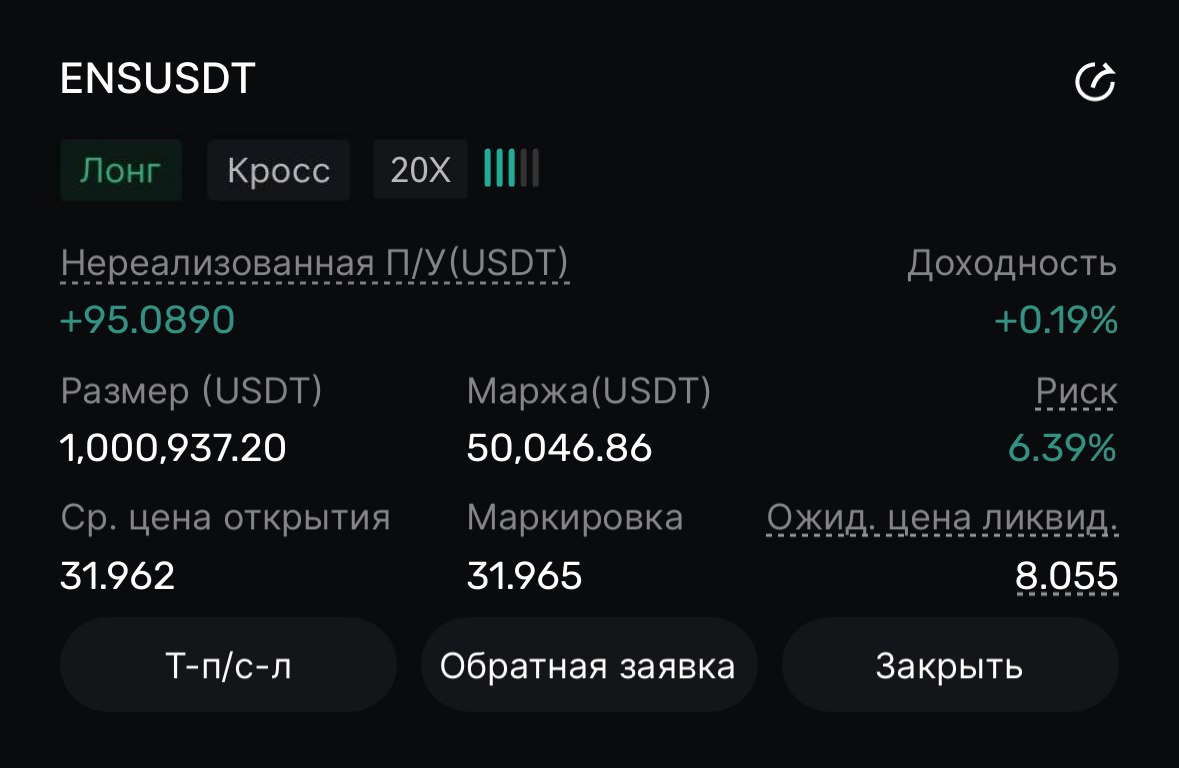Screen dimensions: 1179x768
Task: Open the Т-п/с-л settings
Action: [228, 664]
